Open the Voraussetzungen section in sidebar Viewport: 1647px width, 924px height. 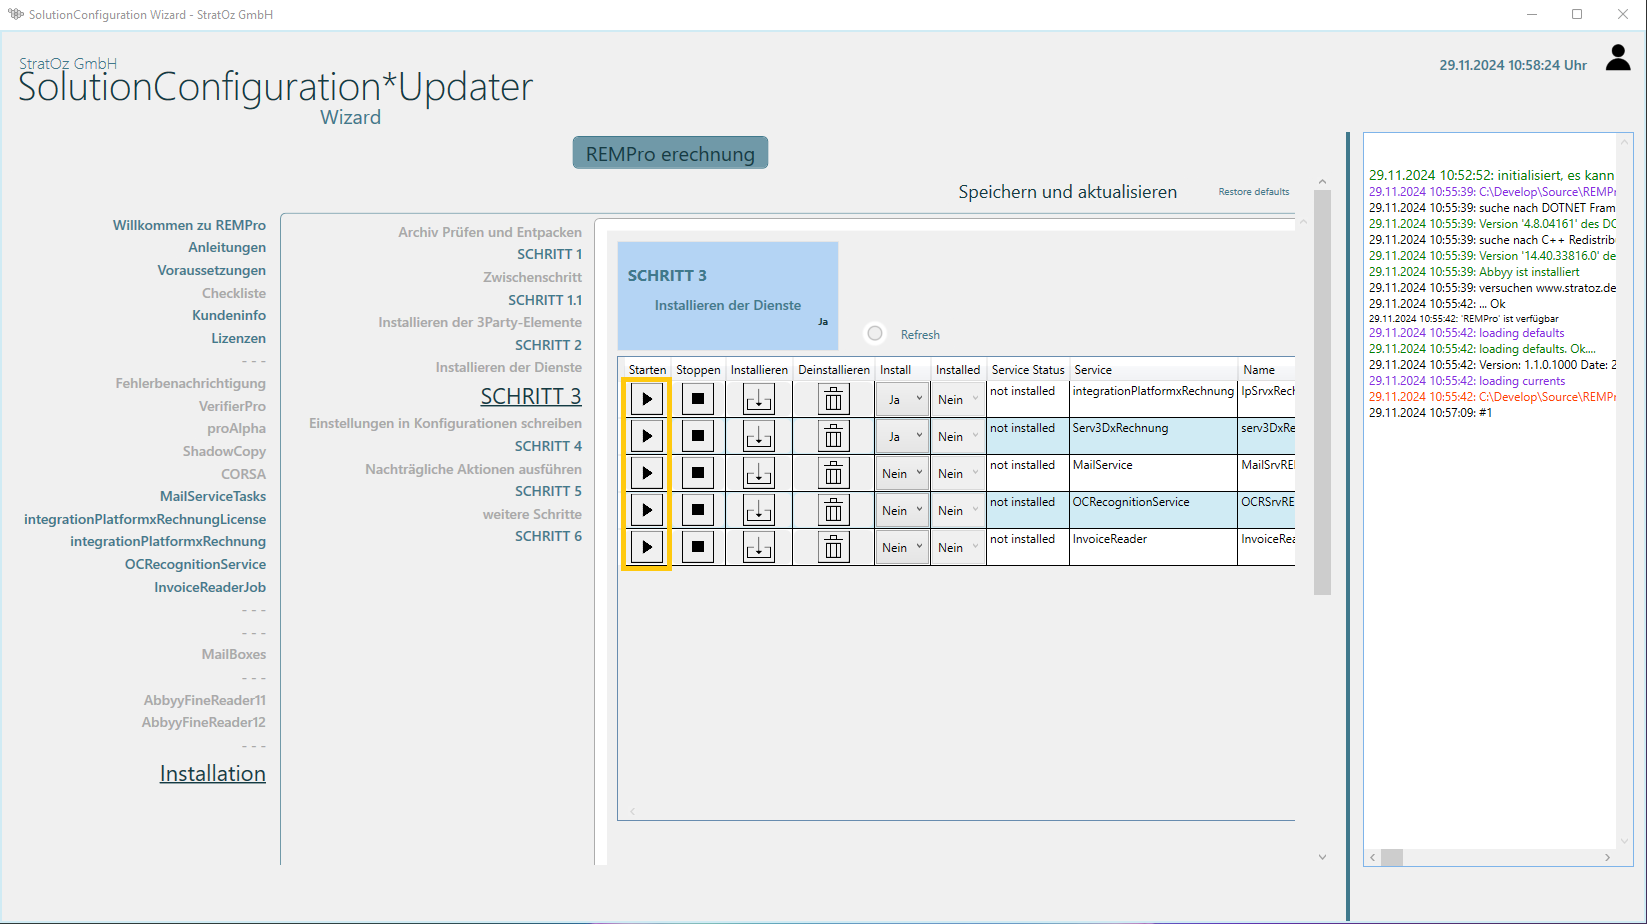coord(211,270)
